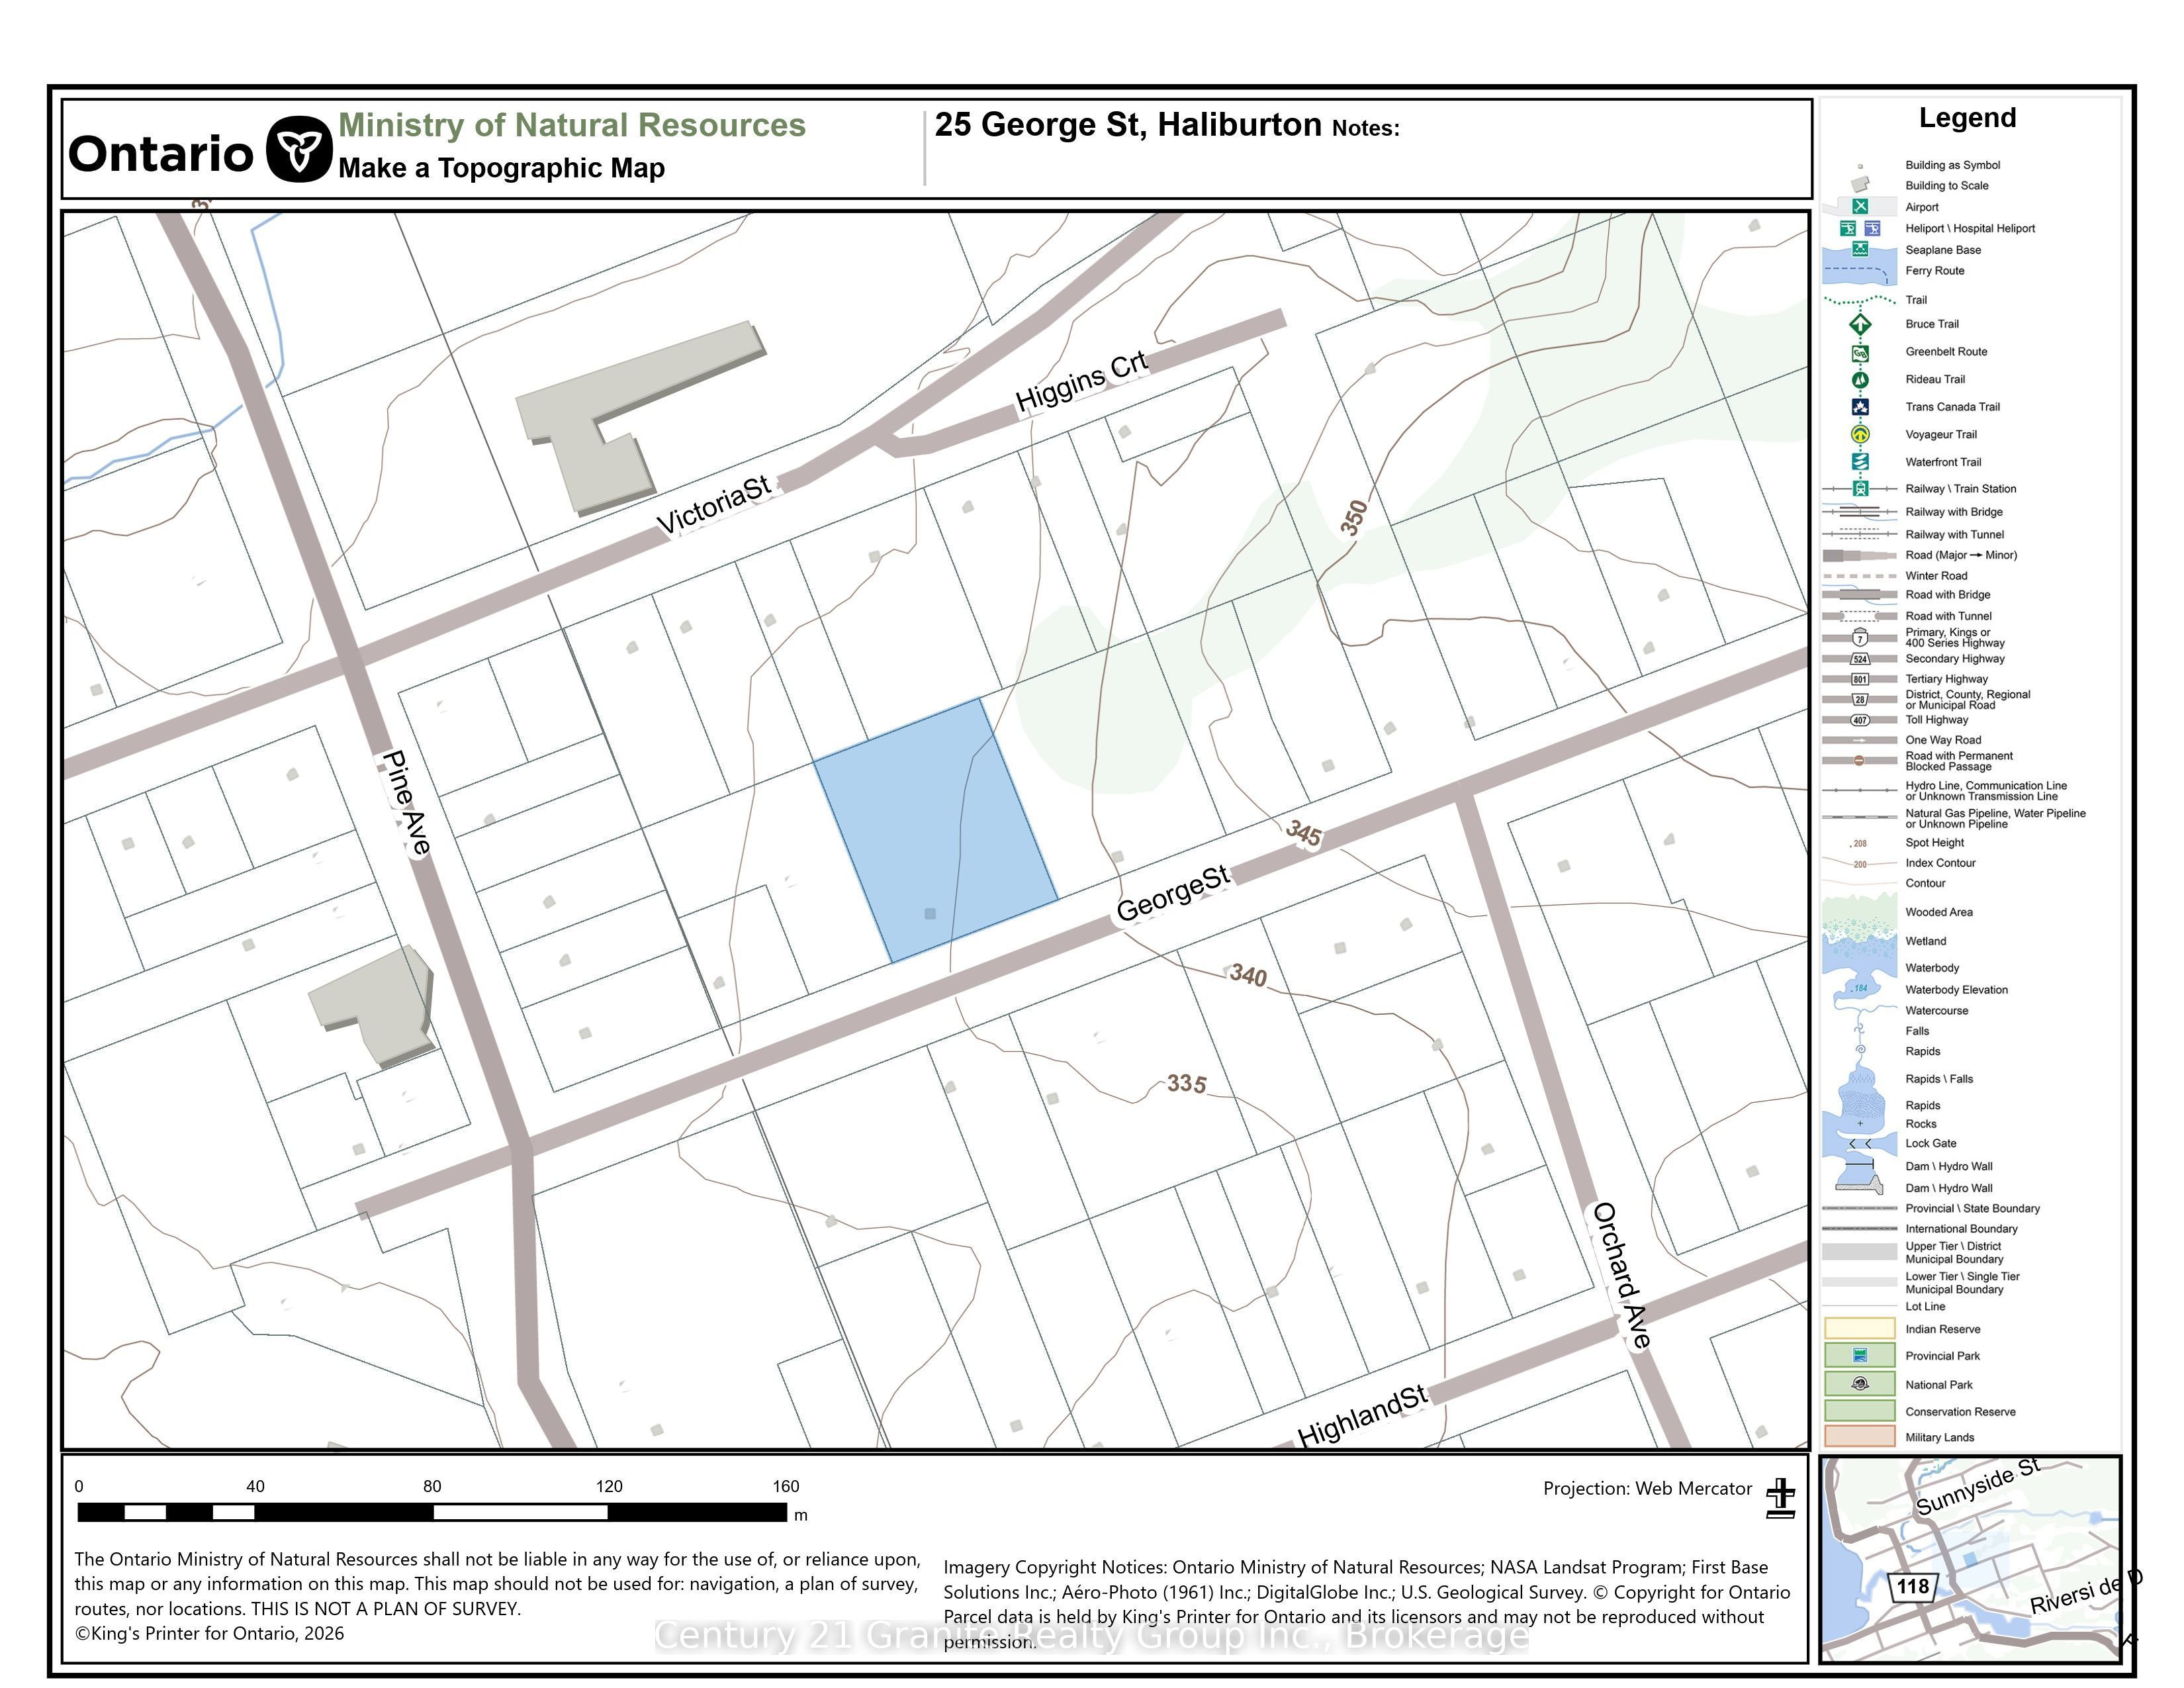Click the Conservation Reserve green swatch
This screenshot has width=2184, height=1688.
coord(1860,1410)
